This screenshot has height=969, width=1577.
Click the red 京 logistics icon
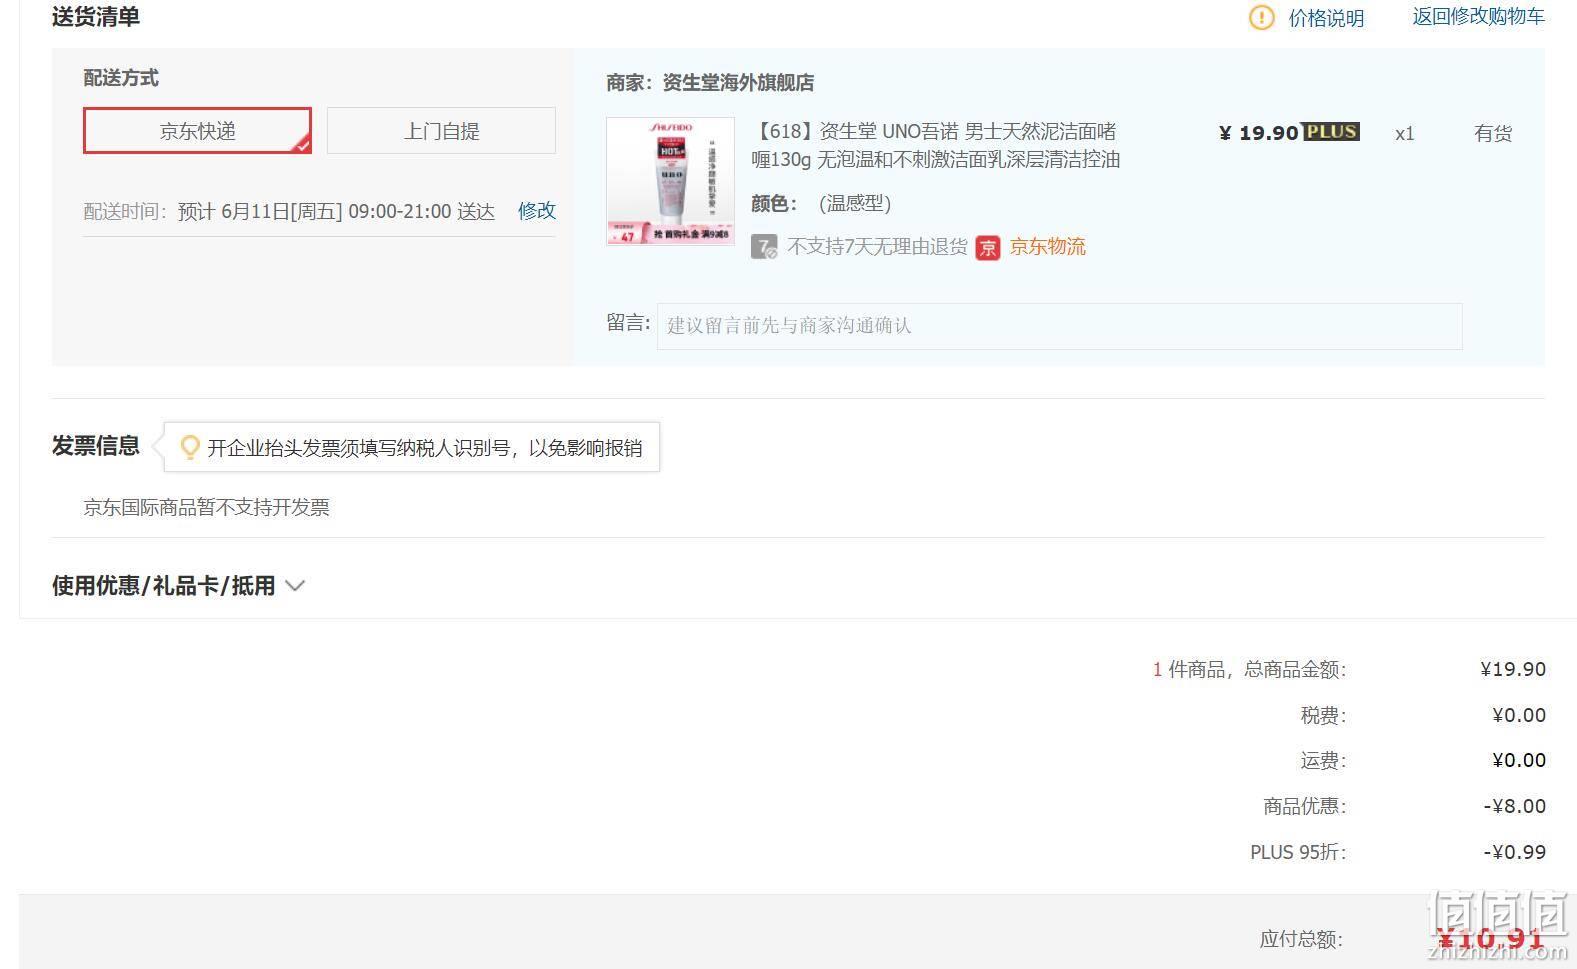pos(988,247)
